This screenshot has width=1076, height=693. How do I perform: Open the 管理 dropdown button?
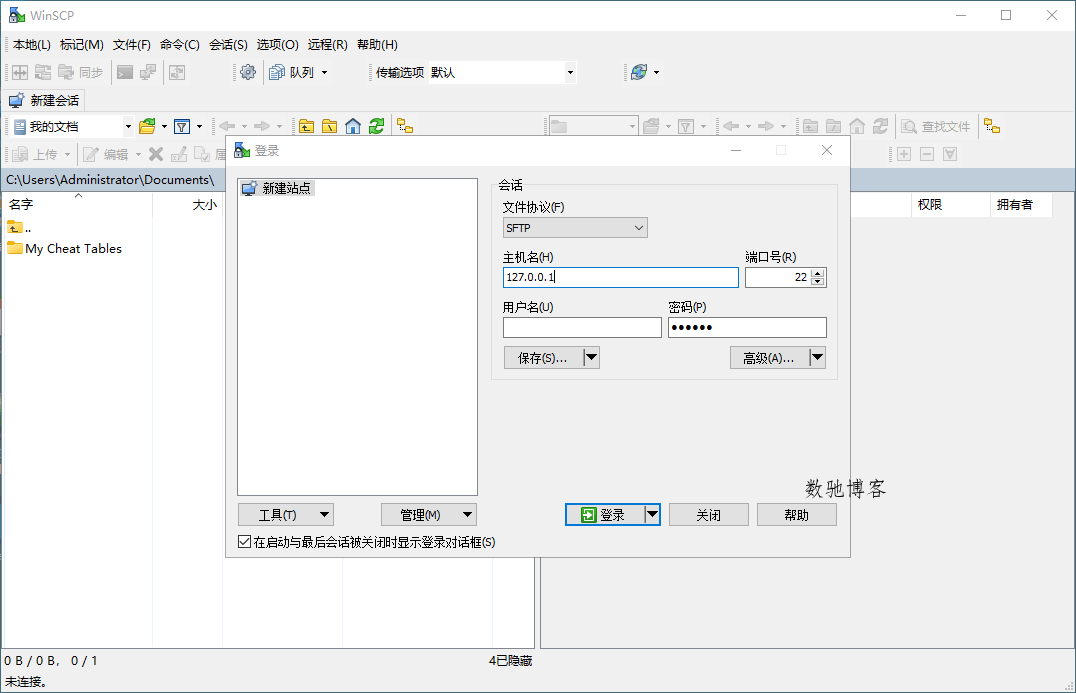tap(428, 515)
